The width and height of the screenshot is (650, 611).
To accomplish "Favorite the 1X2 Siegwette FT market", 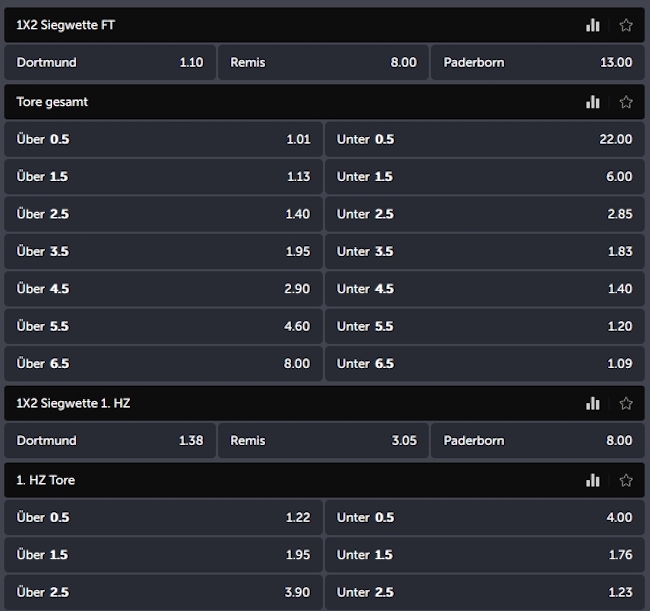I will click(x=626, y=25).
